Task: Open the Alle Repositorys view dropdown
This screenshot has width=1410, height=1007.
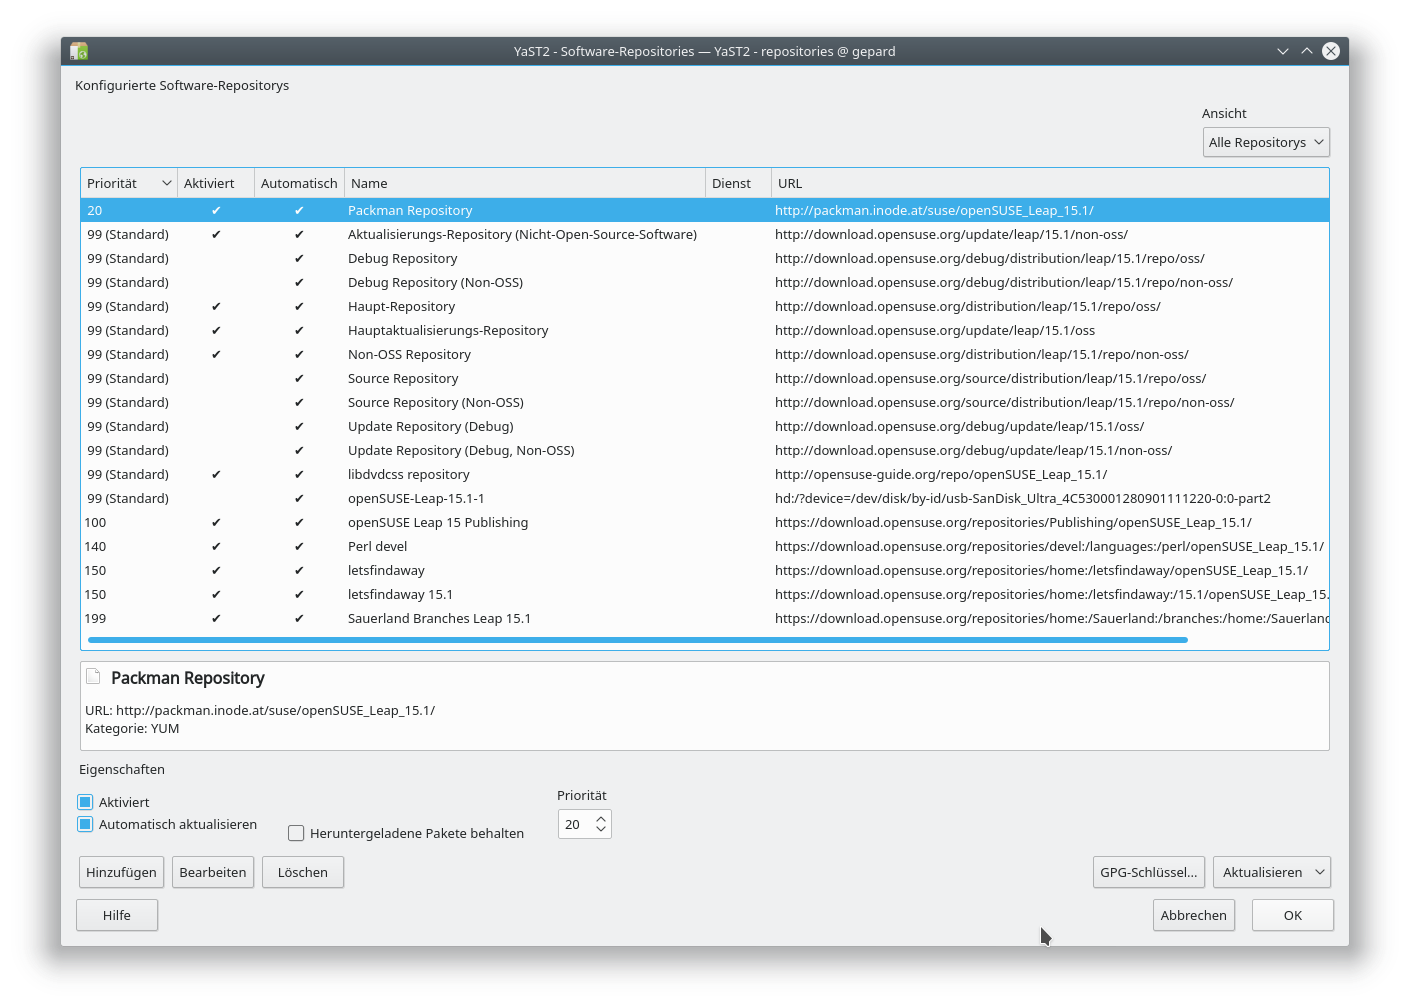Action: point(1266,142)
